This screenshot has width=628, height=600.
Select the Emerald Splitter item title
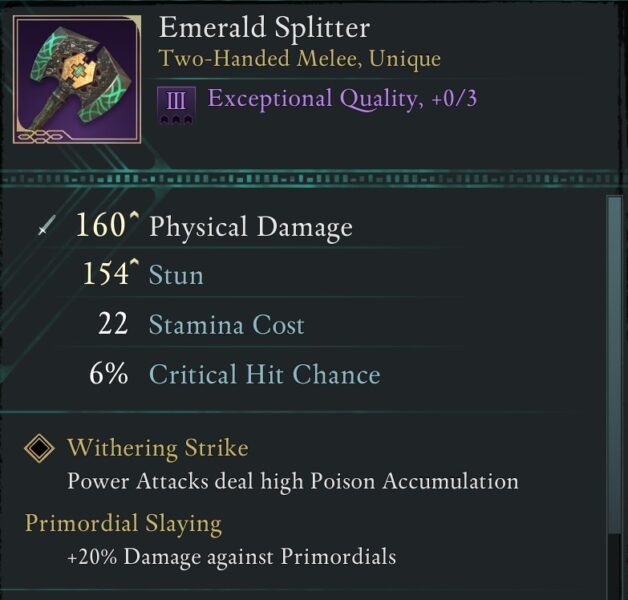(264, 27)
